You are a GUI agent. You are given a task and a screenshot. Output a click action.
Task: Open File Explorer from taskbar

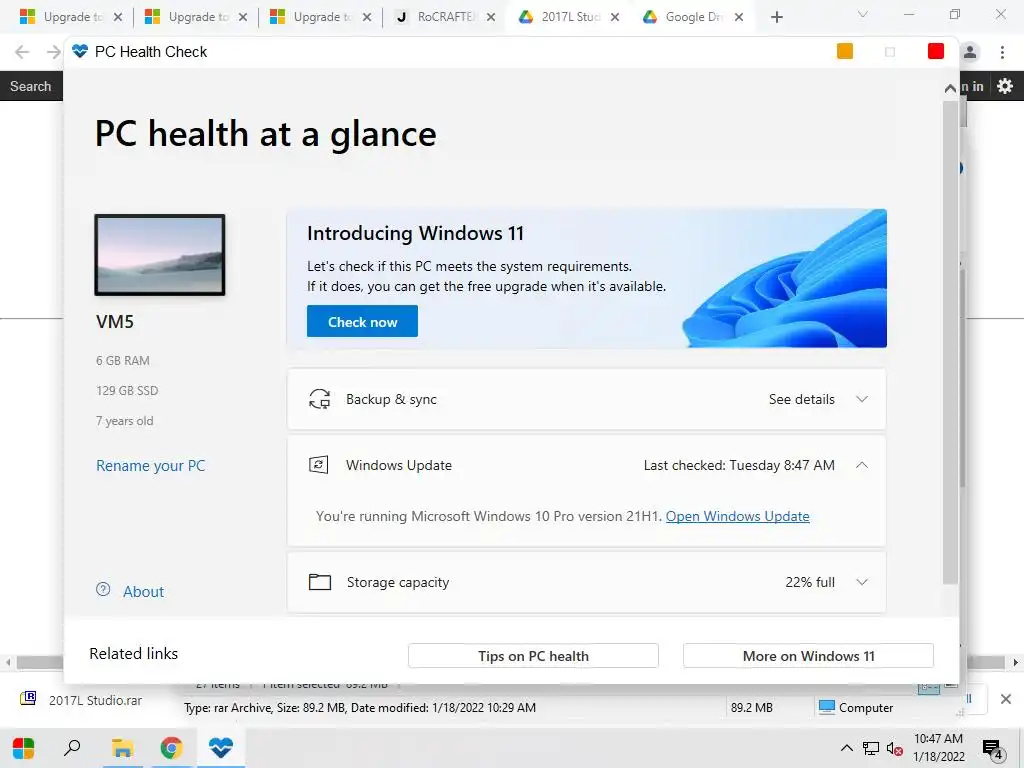point(122,748)
